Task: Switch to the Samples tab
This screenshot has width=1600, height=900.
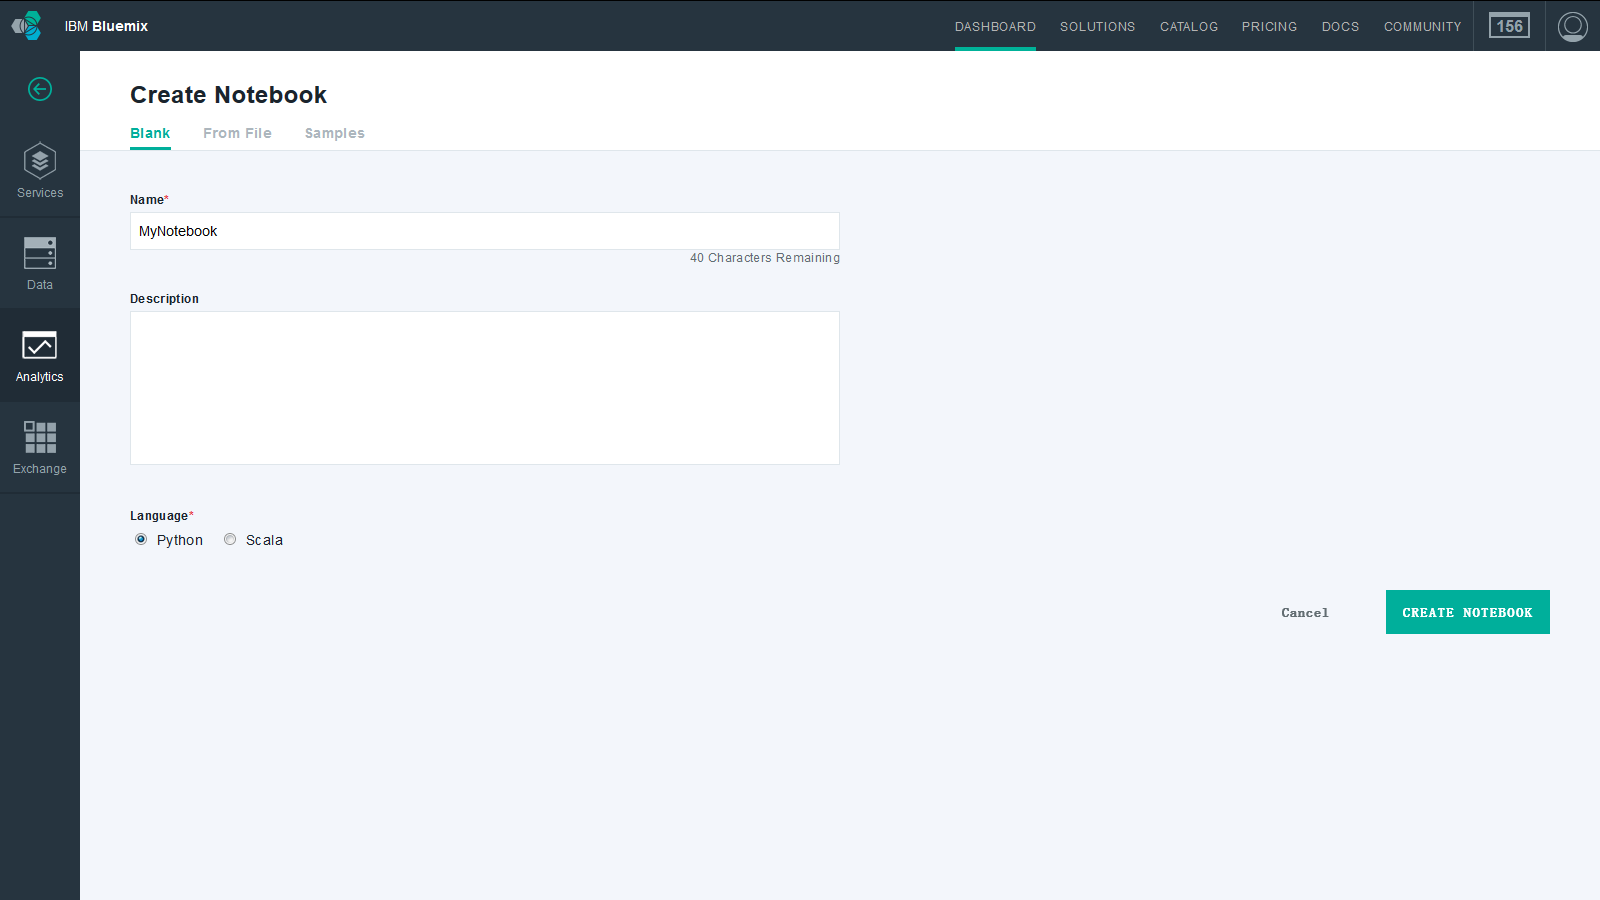Action: tap(334, 133)
